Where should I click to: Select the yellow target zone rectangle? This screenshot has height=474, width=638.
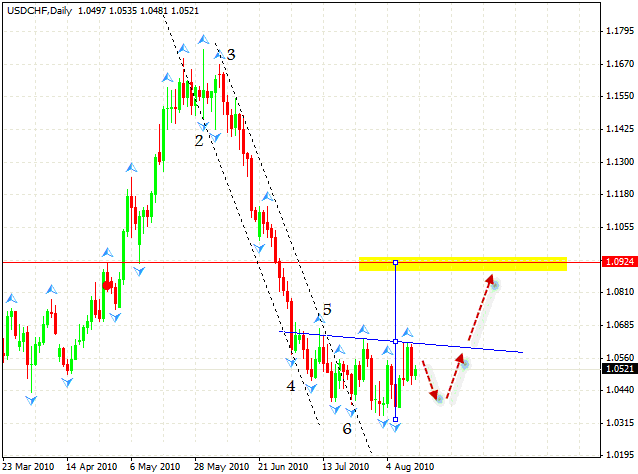[463, 264]
